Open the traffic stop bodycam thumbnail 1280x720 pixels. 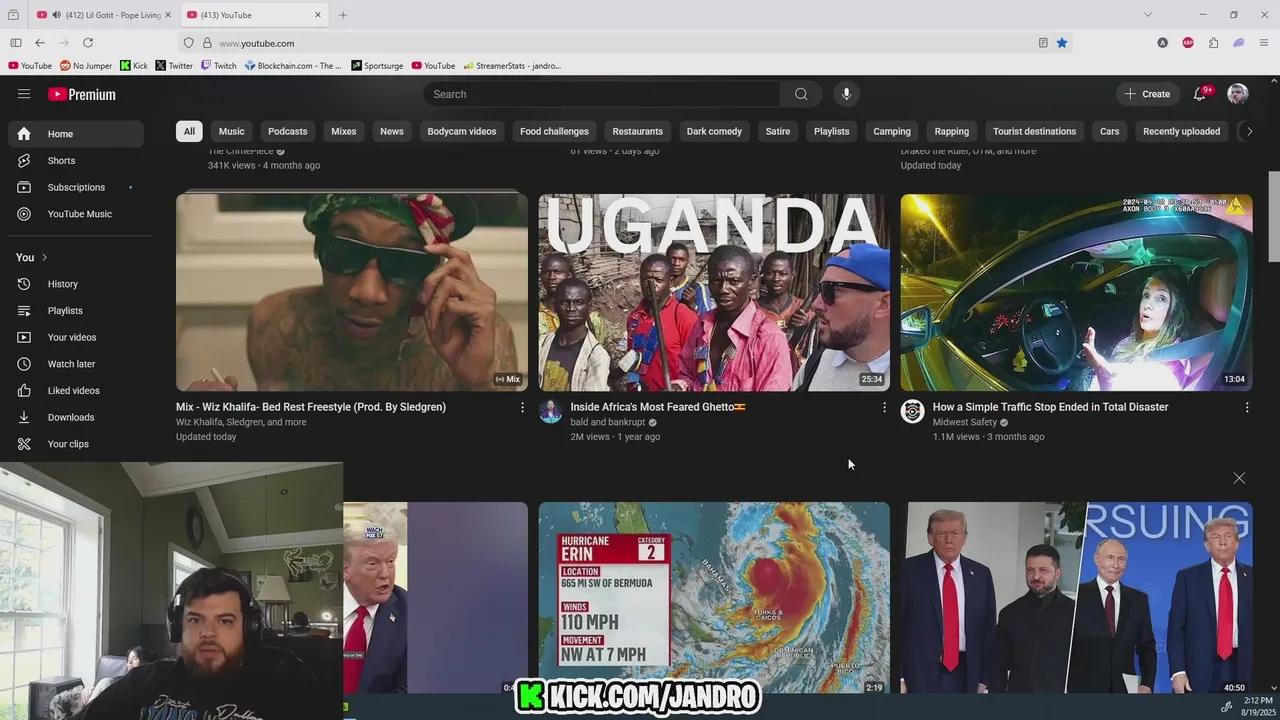pos(1076,292)
